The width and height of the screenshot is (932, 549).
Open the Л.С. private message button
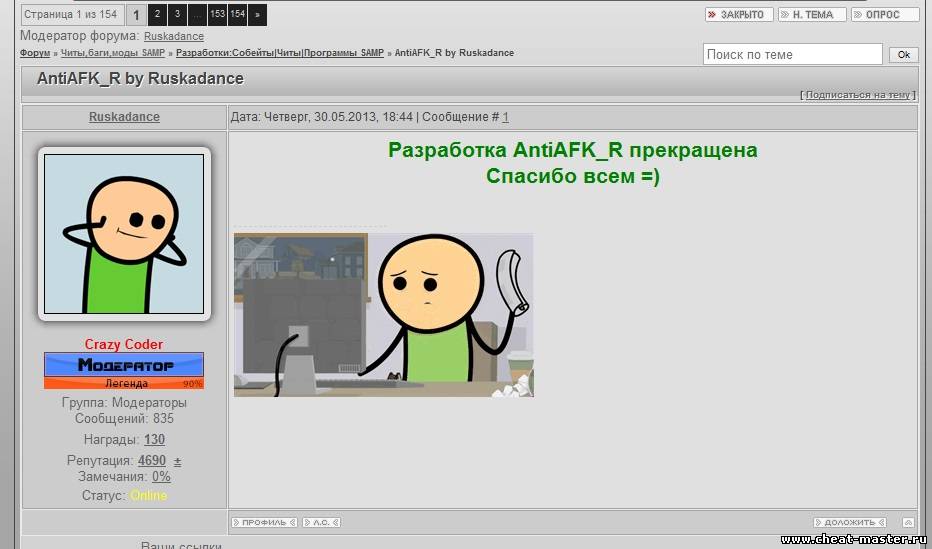coord(321,522)
